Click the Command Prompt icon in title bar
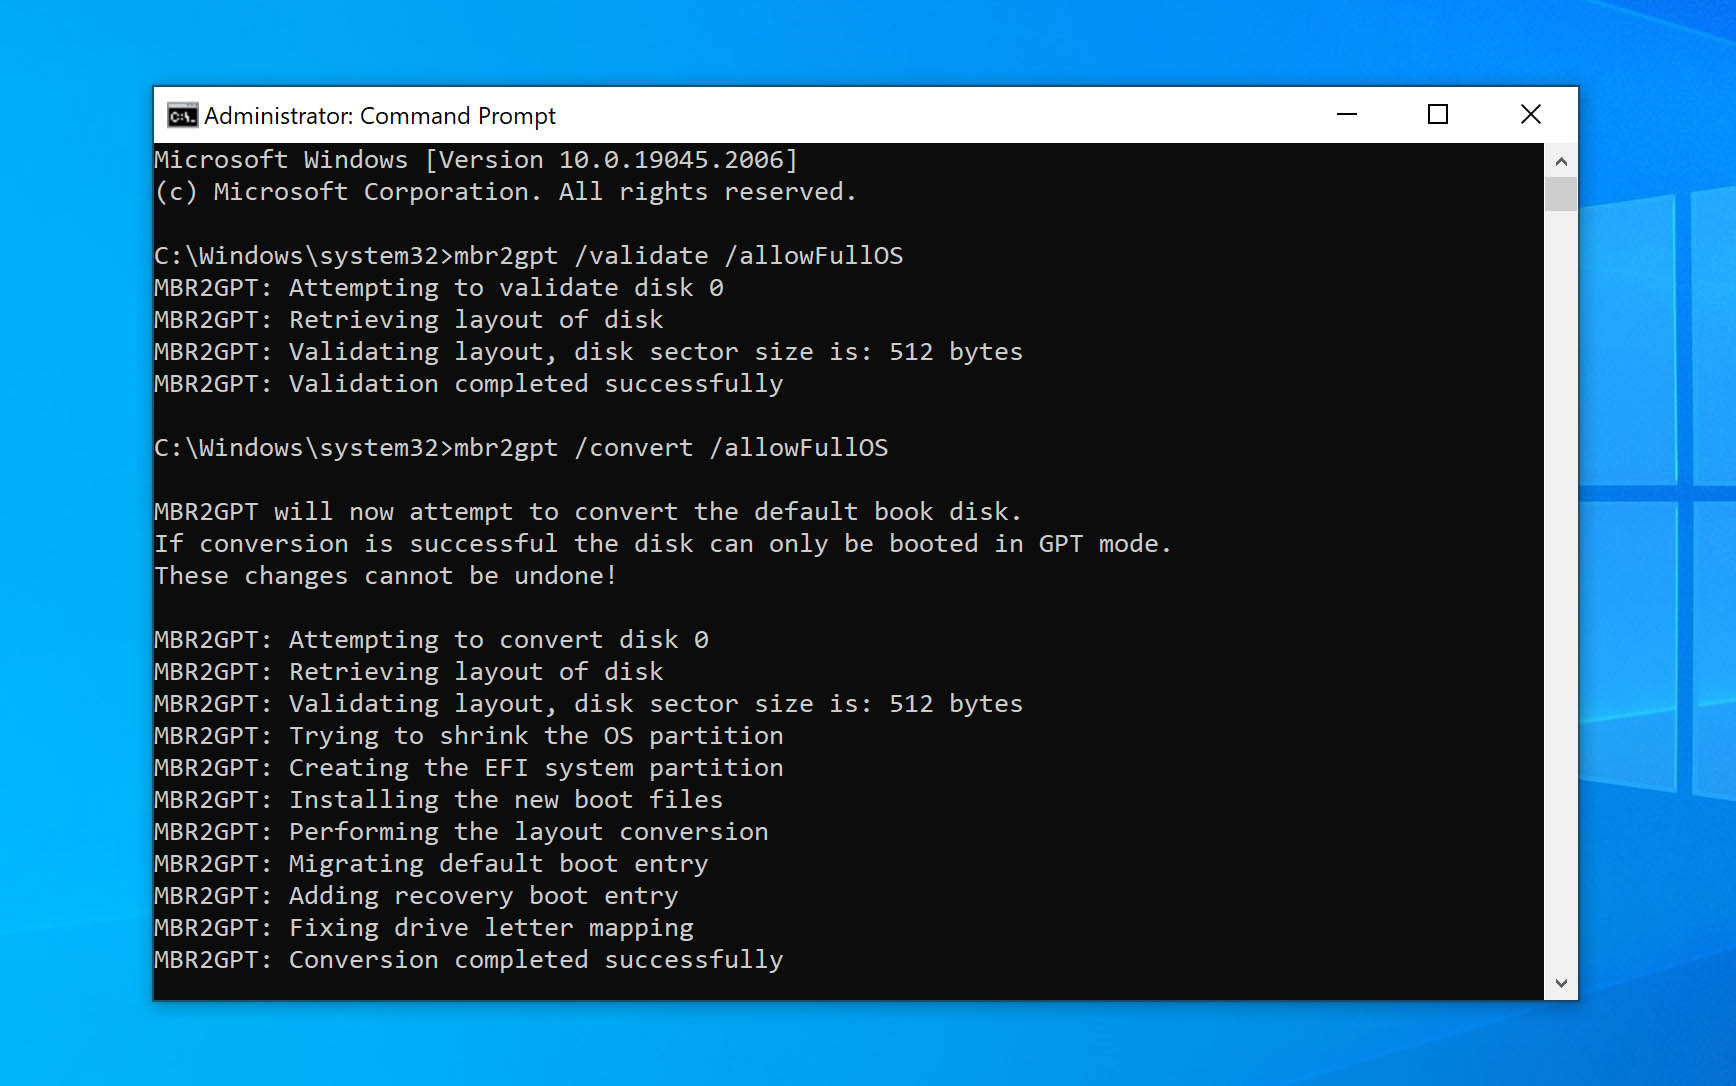Screen dimensions: 1736x1086 [182, 116]
